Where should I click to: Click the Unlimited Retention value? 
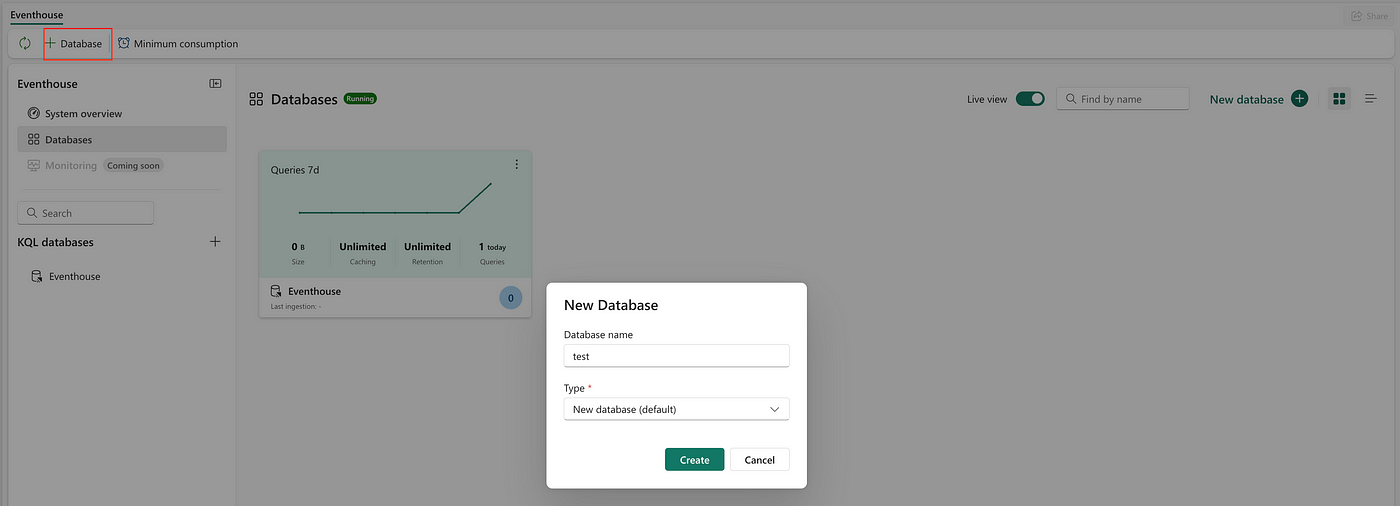[x=427, y=246]
